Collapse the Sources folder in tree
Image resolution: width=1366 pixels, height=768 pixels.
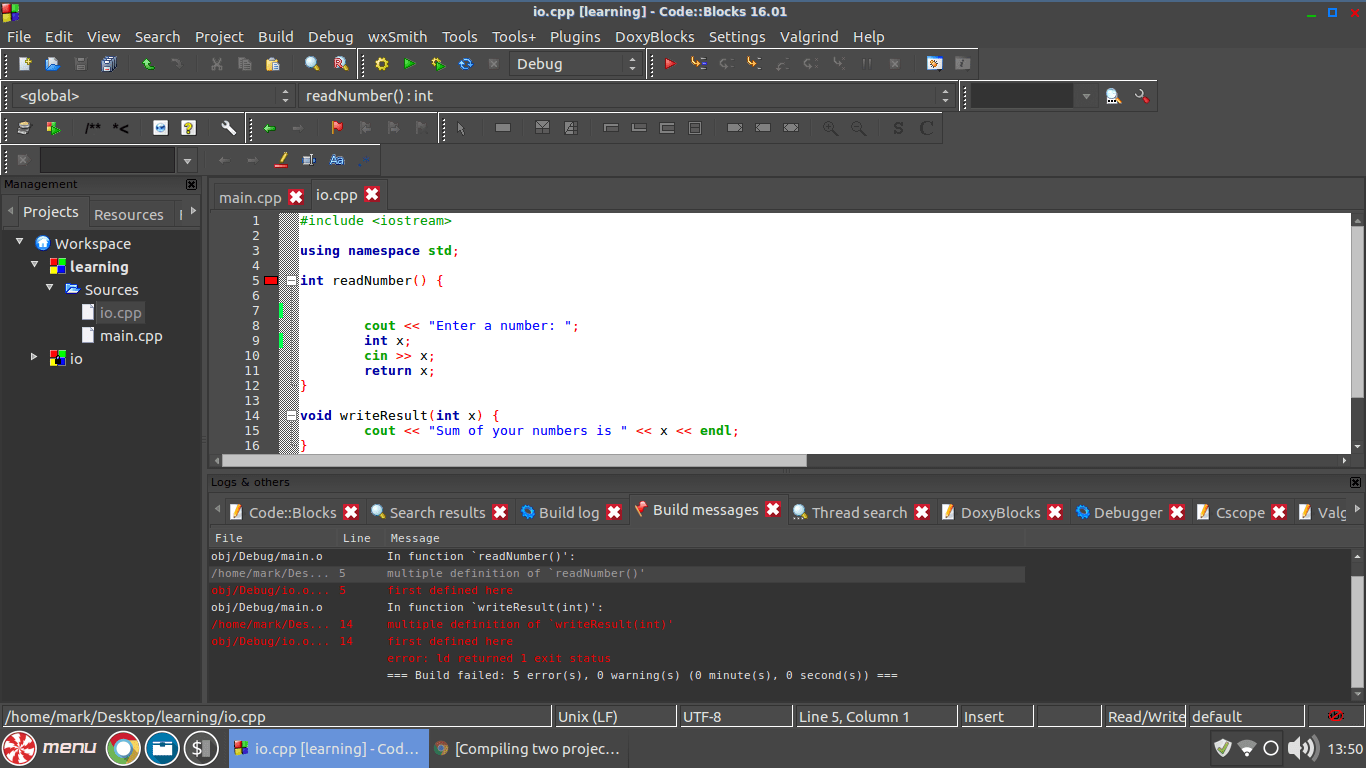[50, 288]
